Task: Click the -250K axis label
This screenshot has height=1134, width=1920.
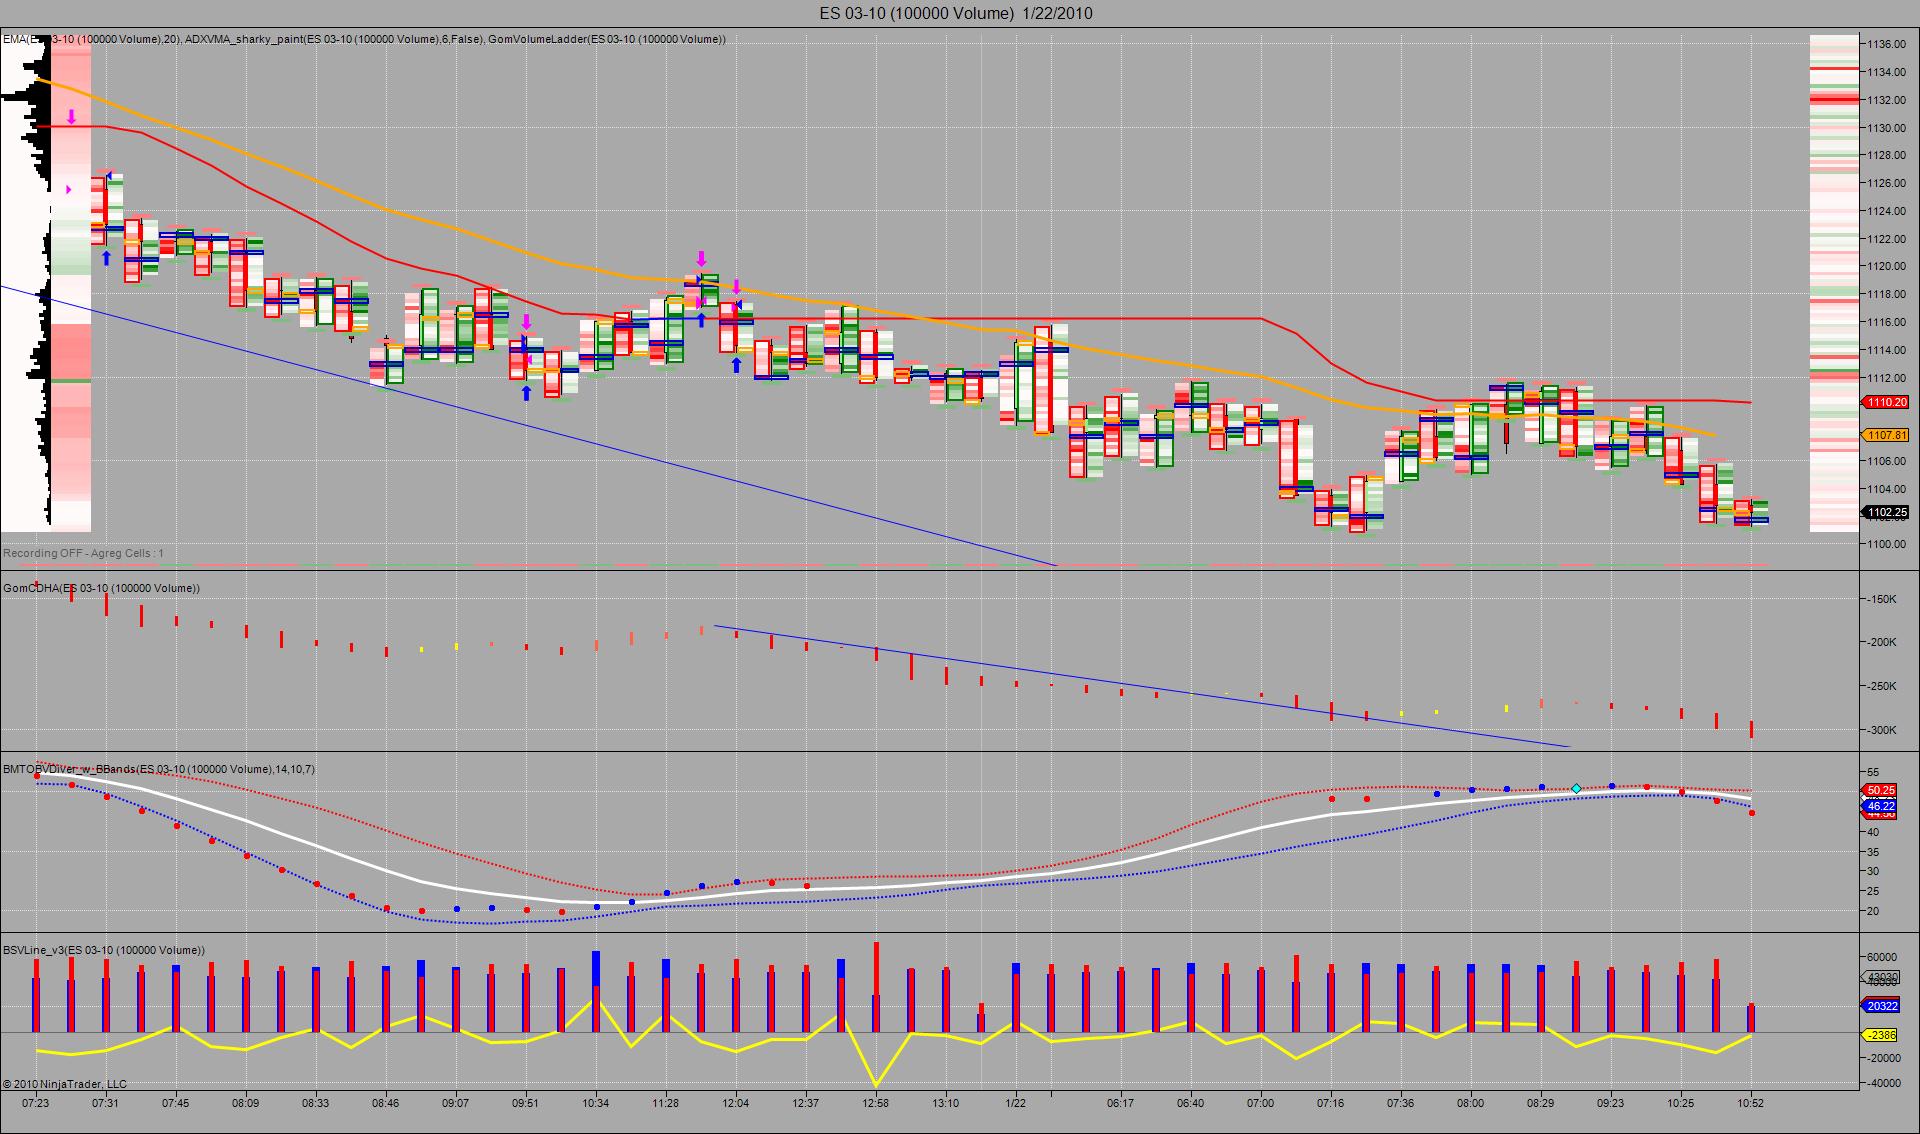Action: (1881, 686)
